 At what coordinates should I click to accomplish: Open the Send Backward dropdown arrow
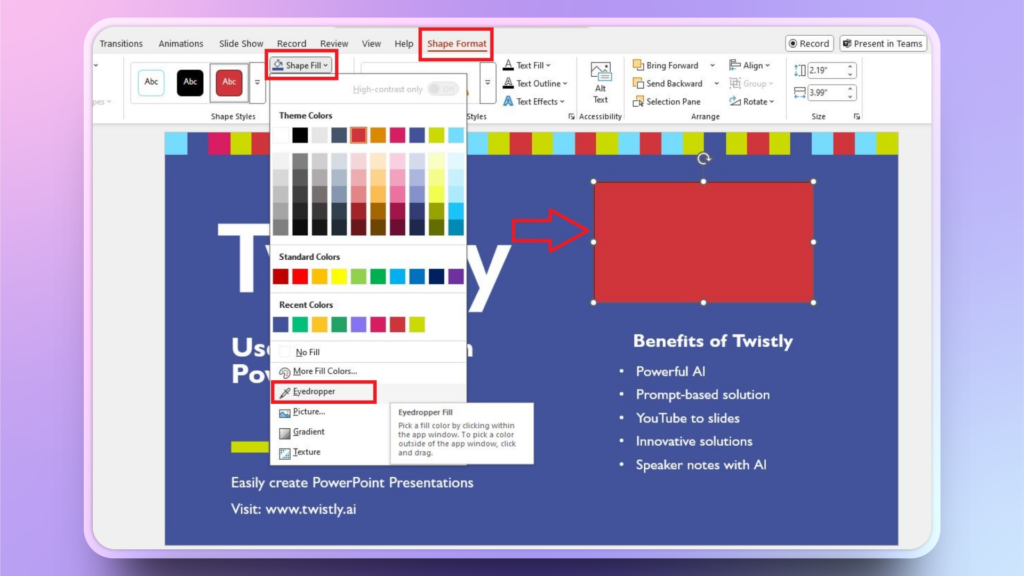point(716,84)
